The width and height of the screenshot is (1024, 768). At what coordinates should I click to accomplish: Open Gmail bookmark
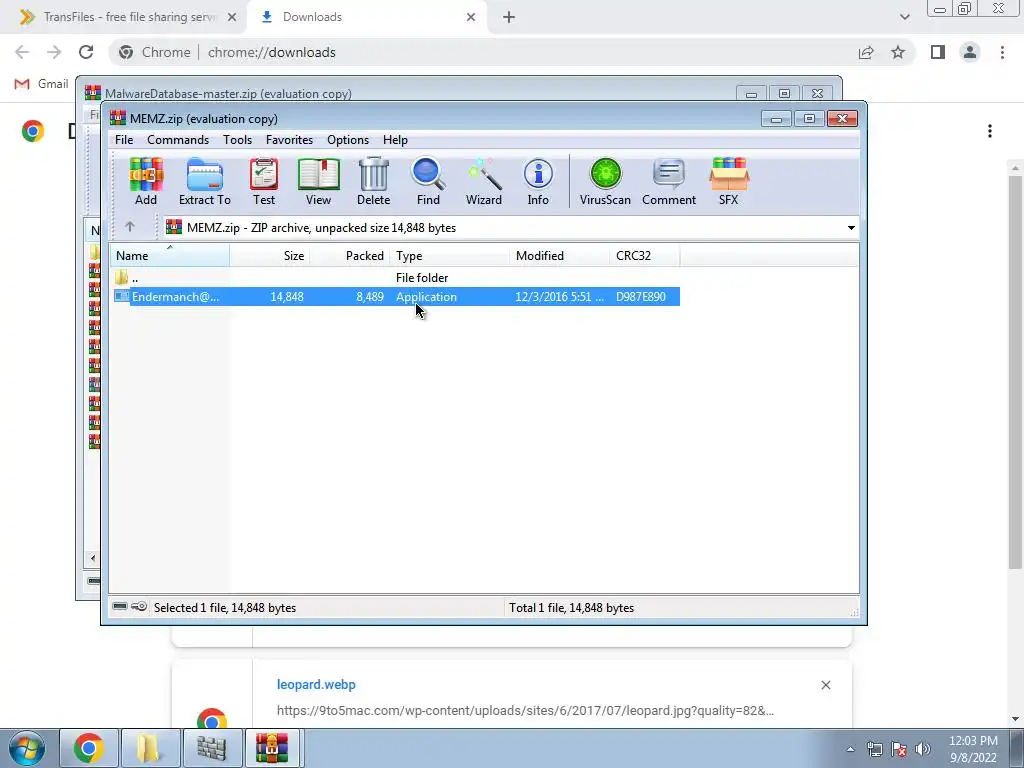point(41,84)
